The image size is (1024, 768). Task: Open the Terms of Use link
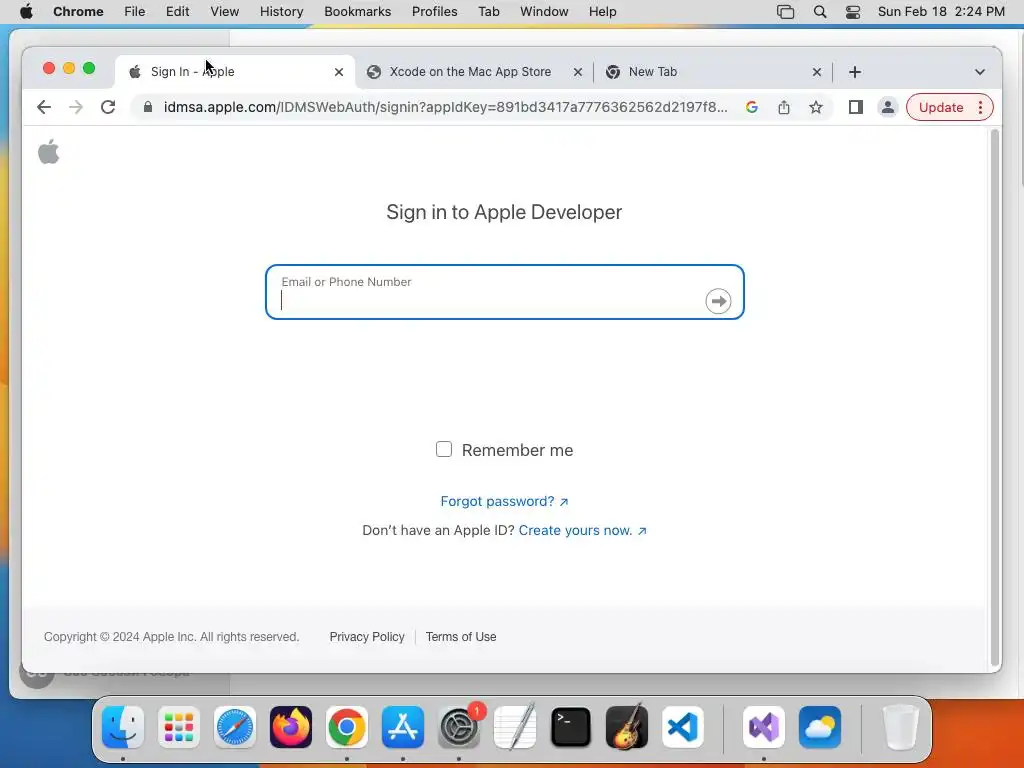click(461, 637)
